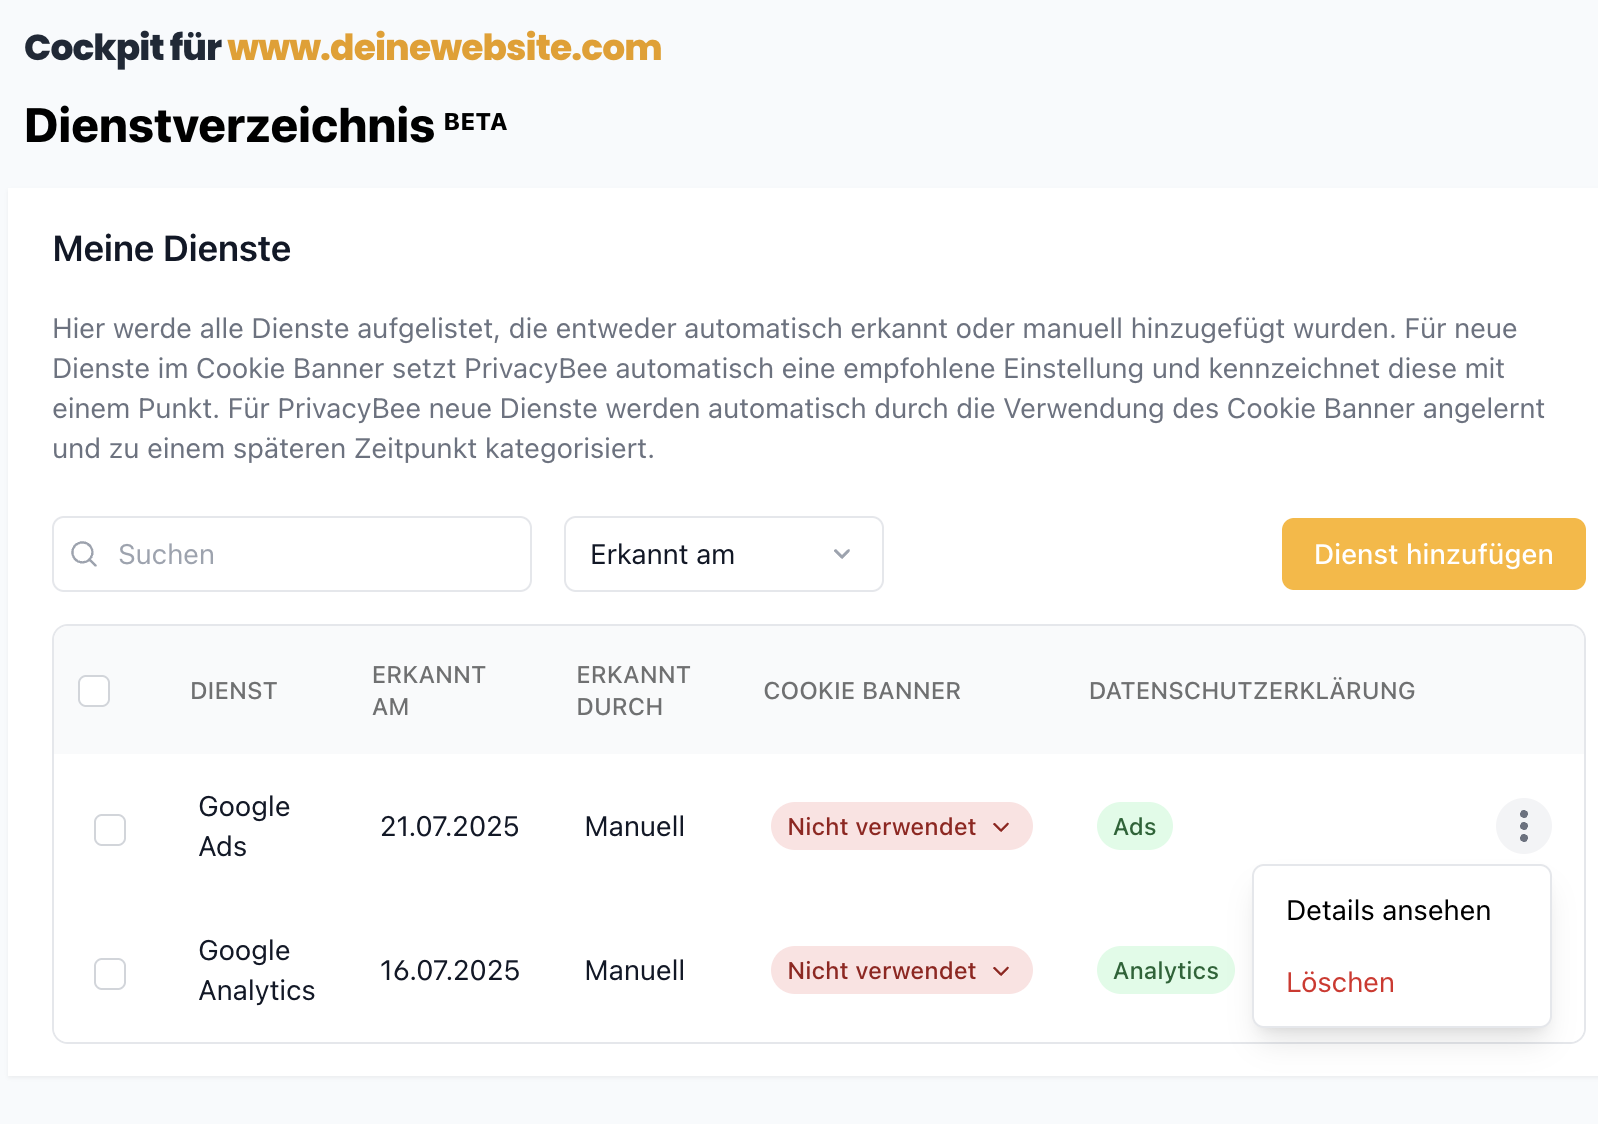Toggle the select-all services checkbox
Viewport: 1598px width, 1124px height.
[x=94, y=691]
